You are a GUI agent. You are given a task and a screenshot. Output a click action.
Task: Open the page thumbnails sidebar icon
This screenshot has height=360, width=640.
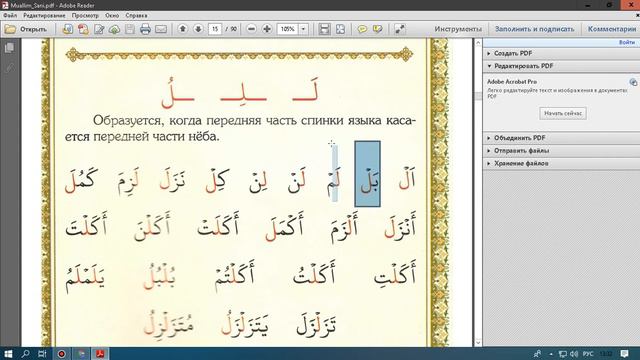pos(9,48)
